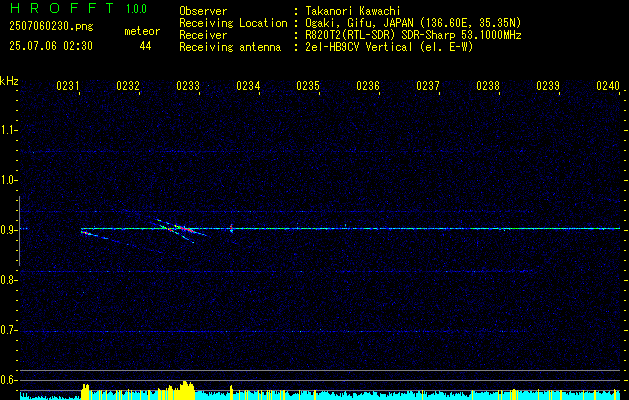Click the 0234 time marker
Viewport: 629px width, 400px height.
248,86
